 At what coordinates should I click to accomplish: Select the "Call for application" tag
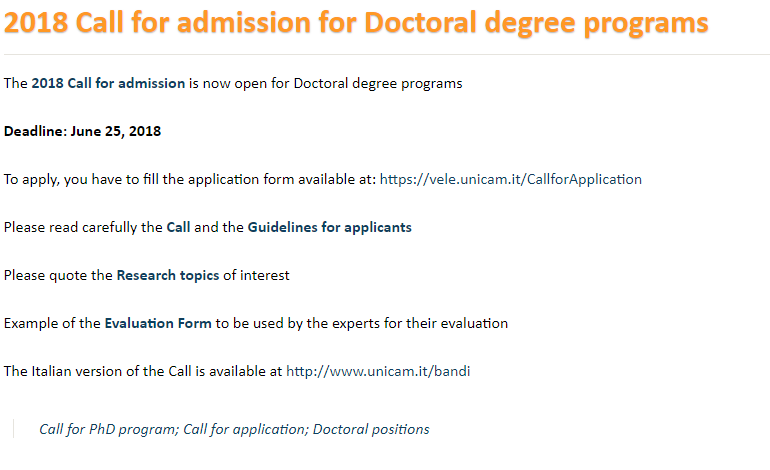pyautogui.click(x=243, y=429)
